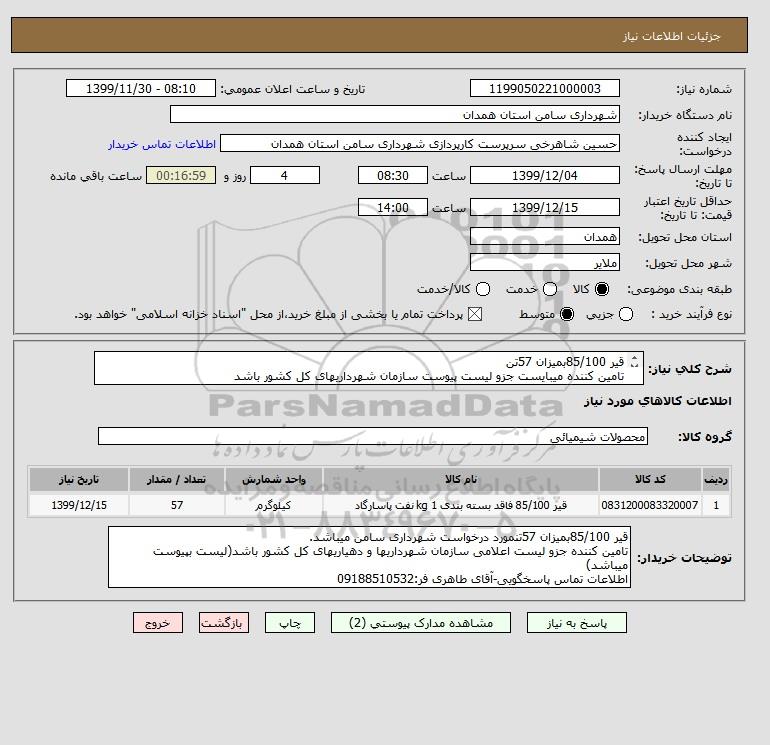This screenshot has width=770, height=745.
Task: Open مشاهده مدارک پیوستی (2) button
Action: 421,623
